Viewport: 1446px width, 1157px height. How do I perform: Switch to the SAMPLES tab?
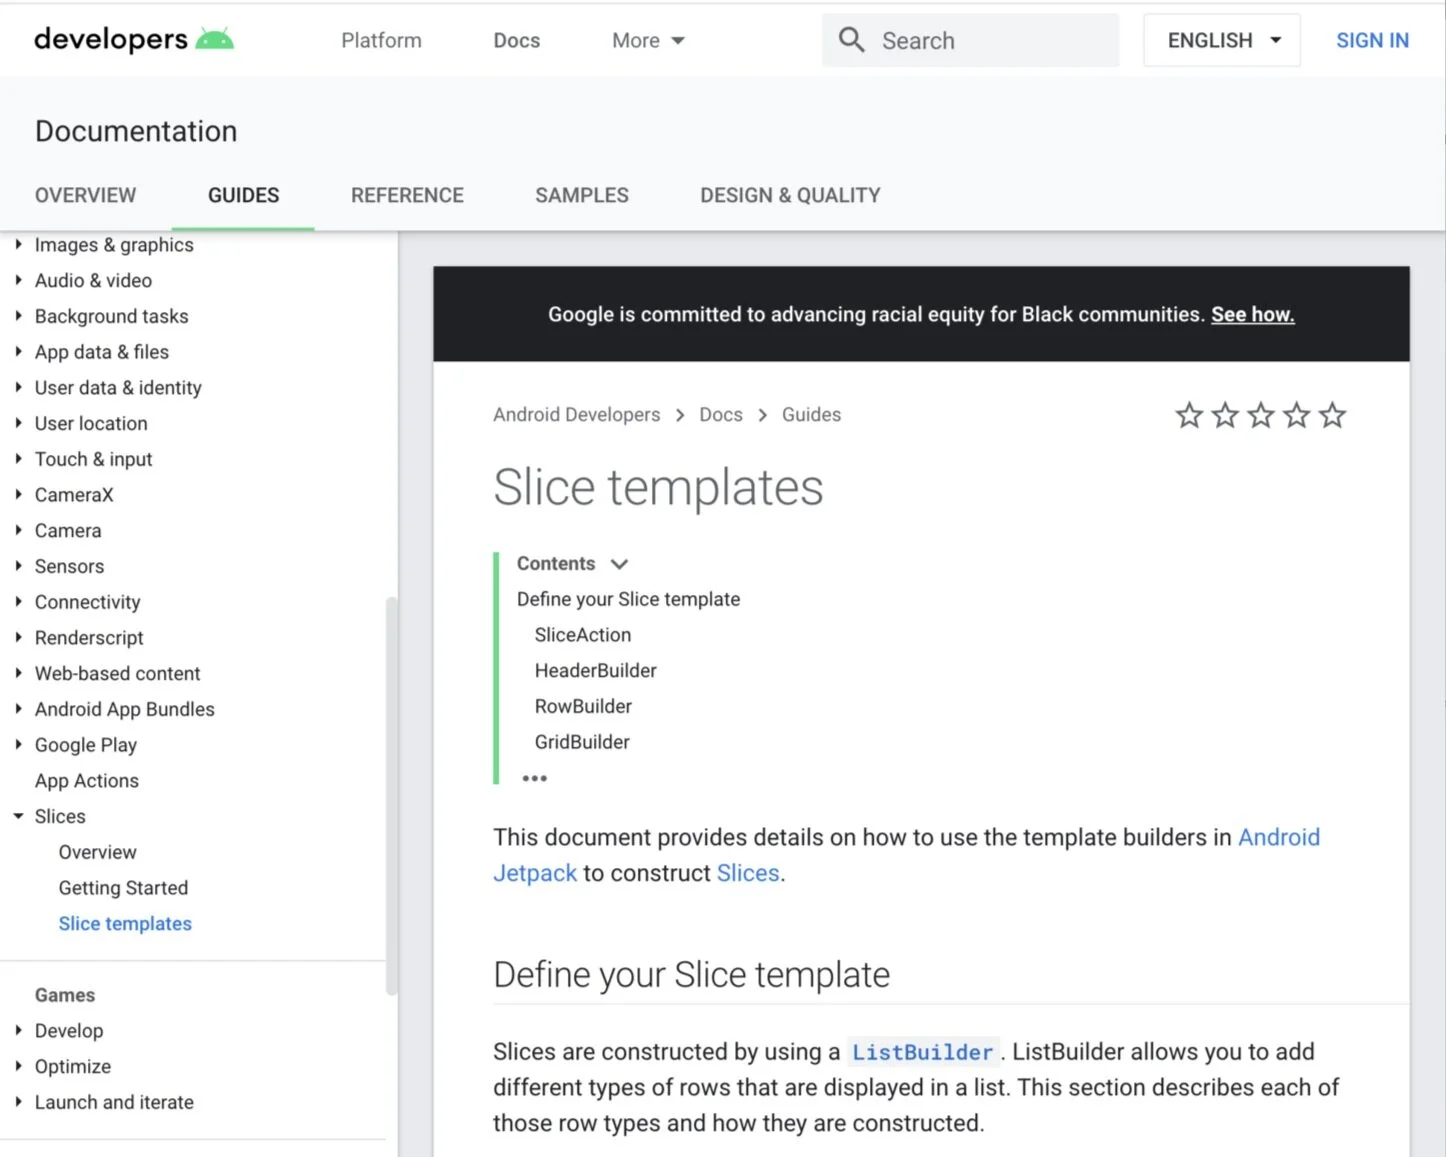pyautogui.click(x=582, y=196)
